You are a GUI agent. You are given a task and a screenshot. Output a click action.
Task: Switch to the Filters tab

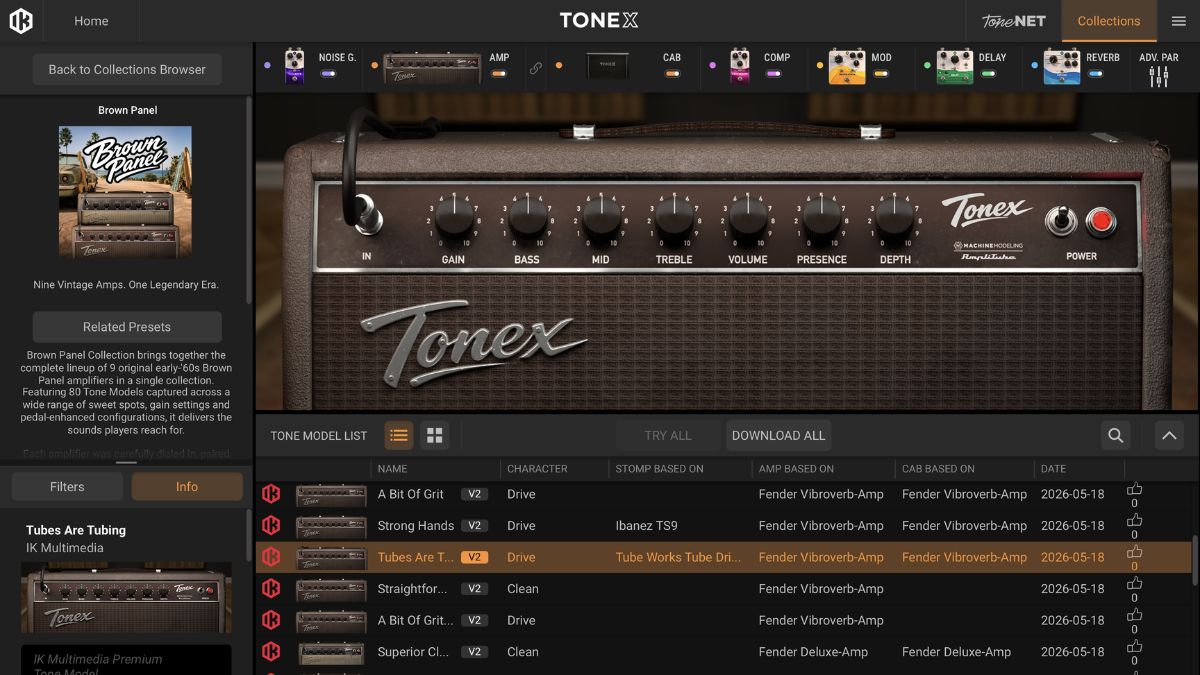67,486
